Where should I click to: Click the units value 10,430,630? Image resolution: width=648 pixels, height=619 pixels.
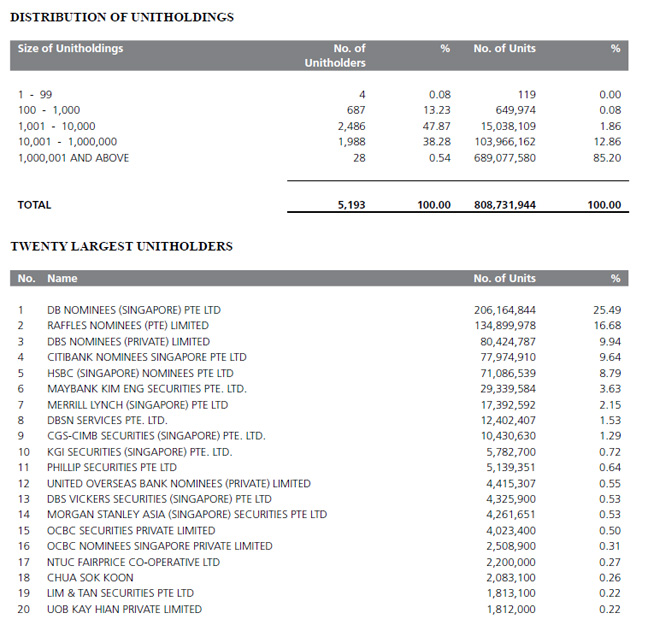[508, 436]
